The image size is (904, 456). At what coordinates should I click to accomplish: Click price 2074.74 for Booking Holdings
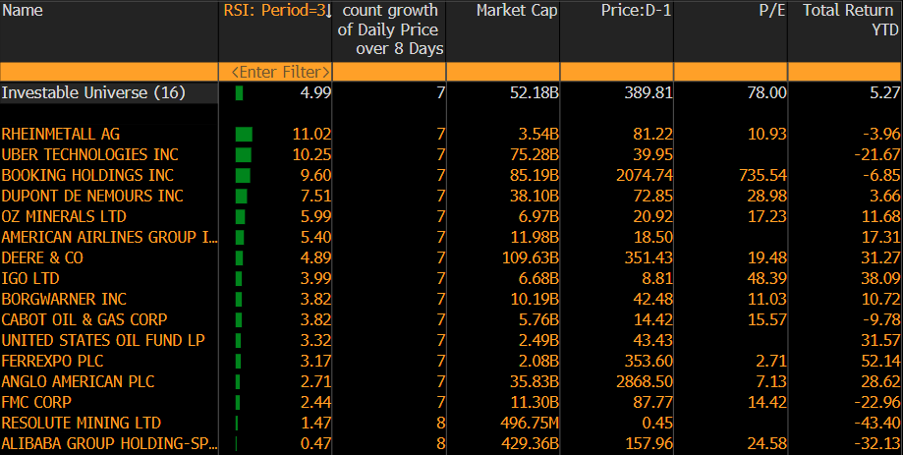(645, 175)
